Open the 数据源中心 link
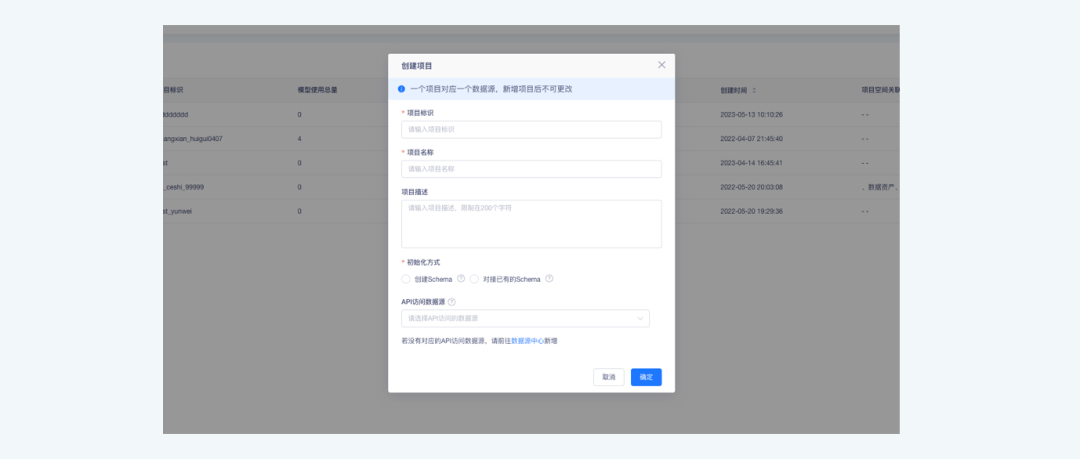The height and width of the screenshot is (459, 1080). pyautogui.click(x=528, y=340)
